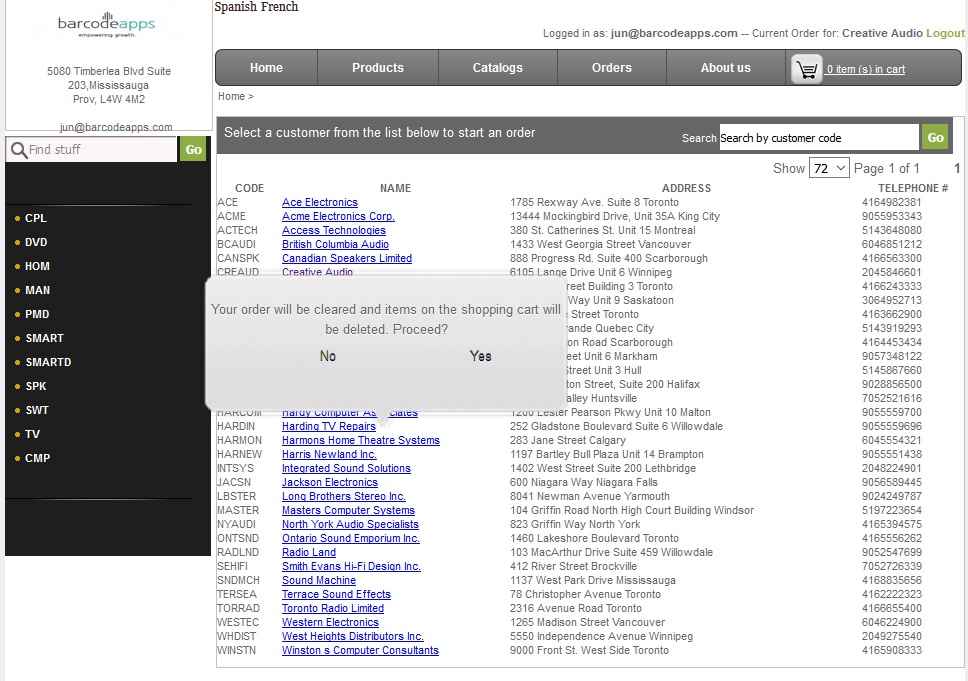This screenshot has width=968, height=681.
Task: Select customer Radio Land
Action: [309, 553]
